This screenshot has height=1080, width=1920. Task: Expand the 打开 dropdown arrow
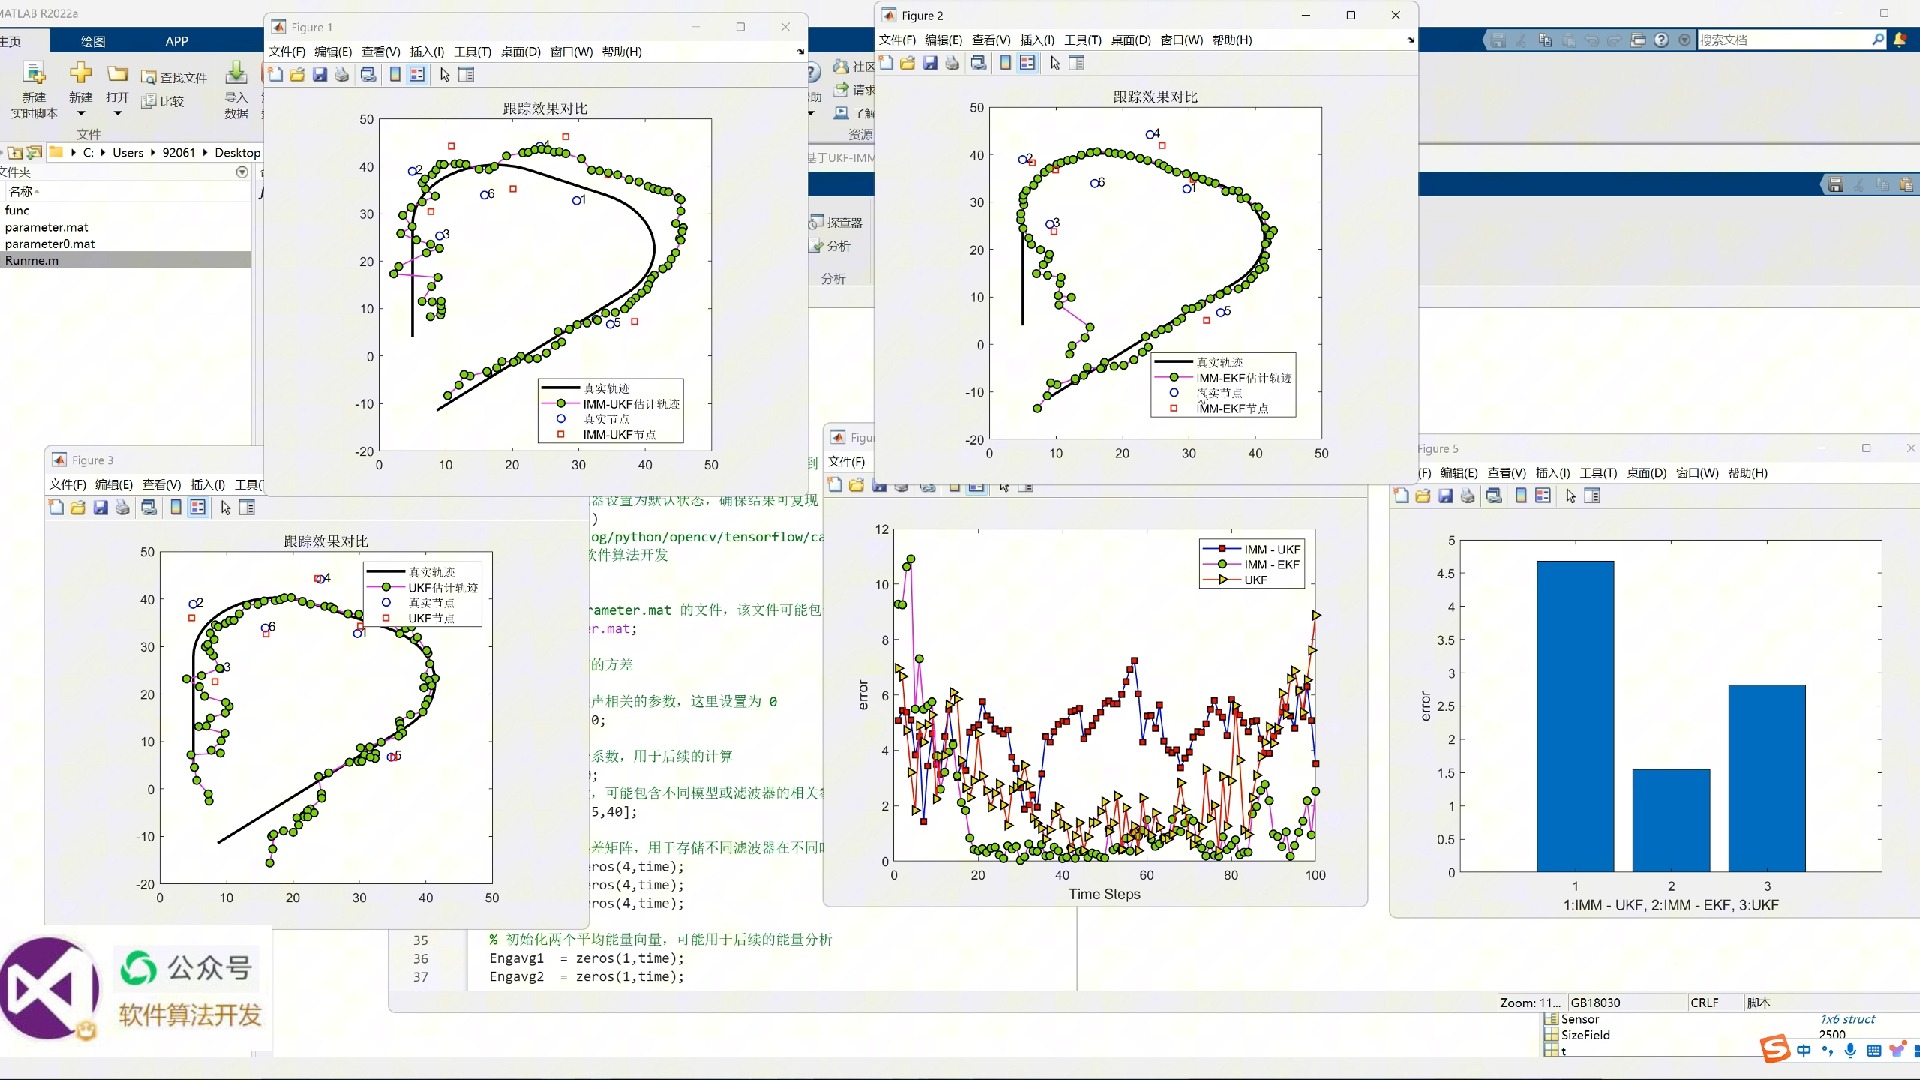click(x=117, y=114)
